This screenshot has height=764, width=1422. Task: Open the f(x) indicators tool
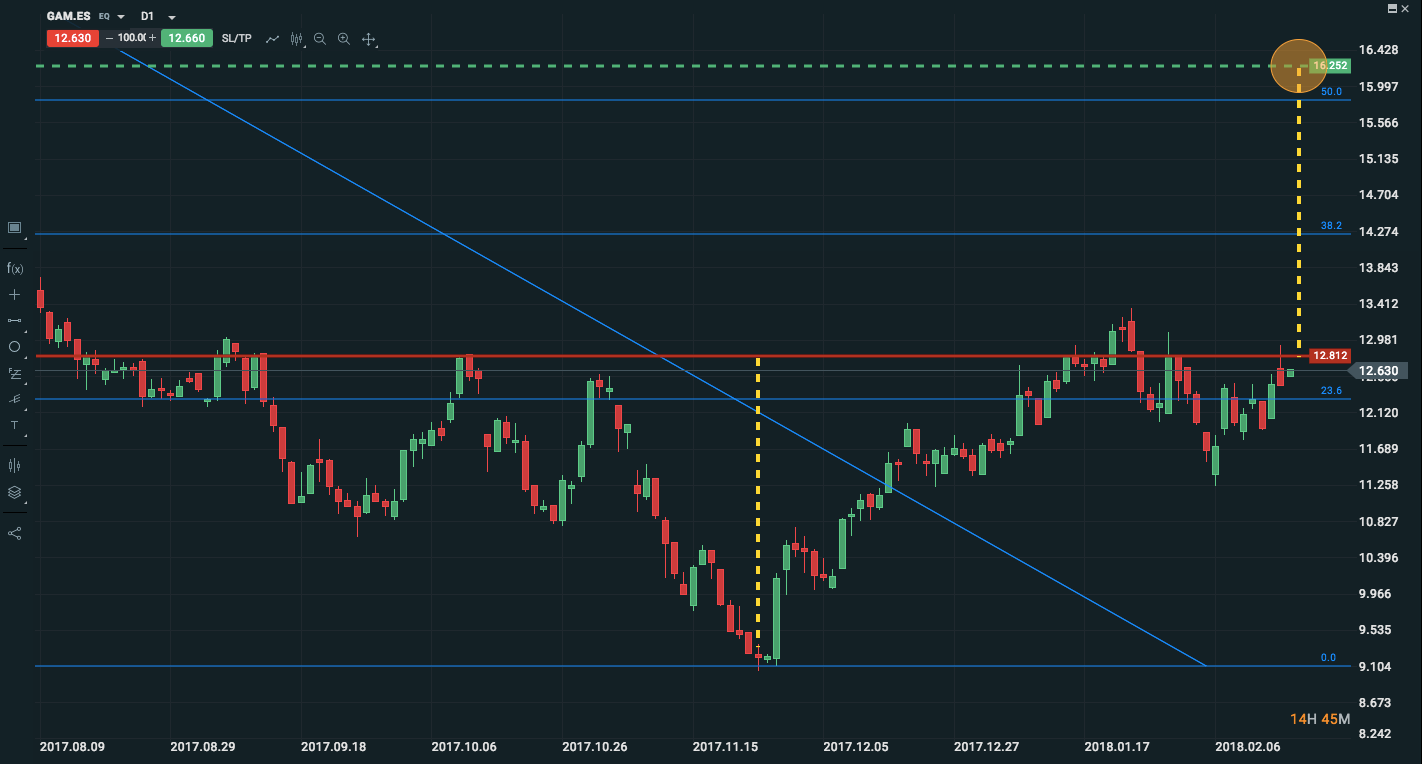point(14,268)
